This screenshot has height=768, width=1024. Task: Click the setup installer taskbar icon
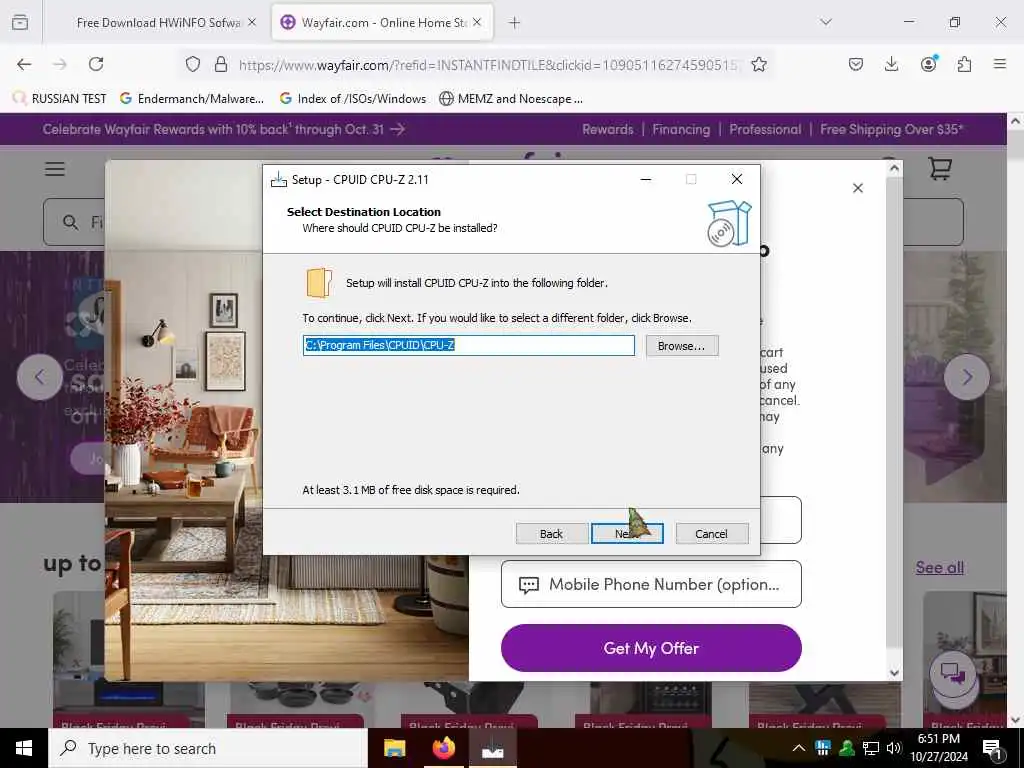492,748
